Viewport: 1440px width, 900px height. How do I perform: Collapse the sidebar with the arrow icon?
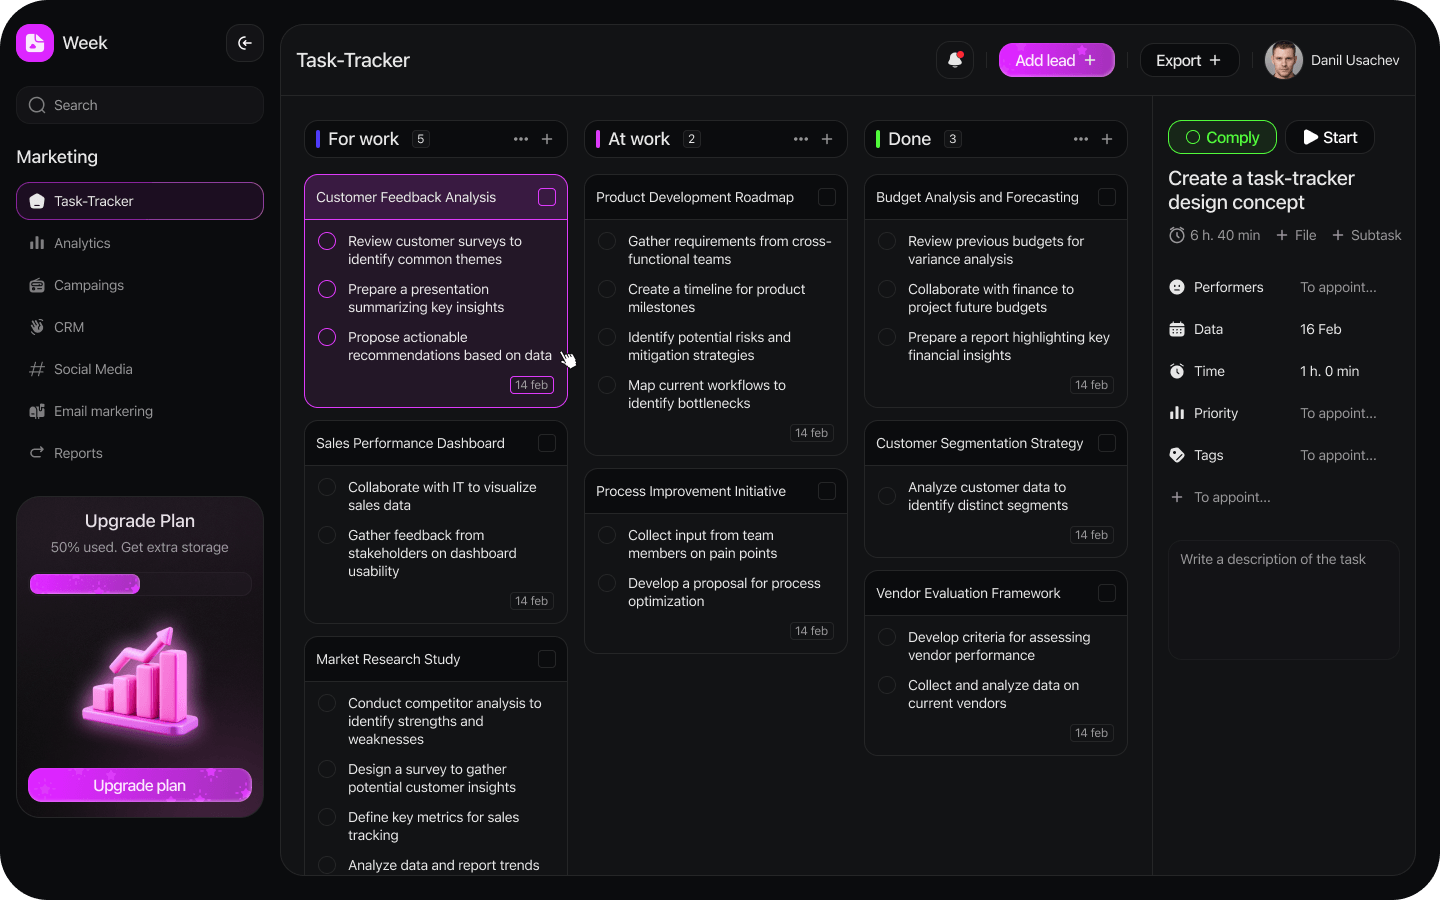245,43
